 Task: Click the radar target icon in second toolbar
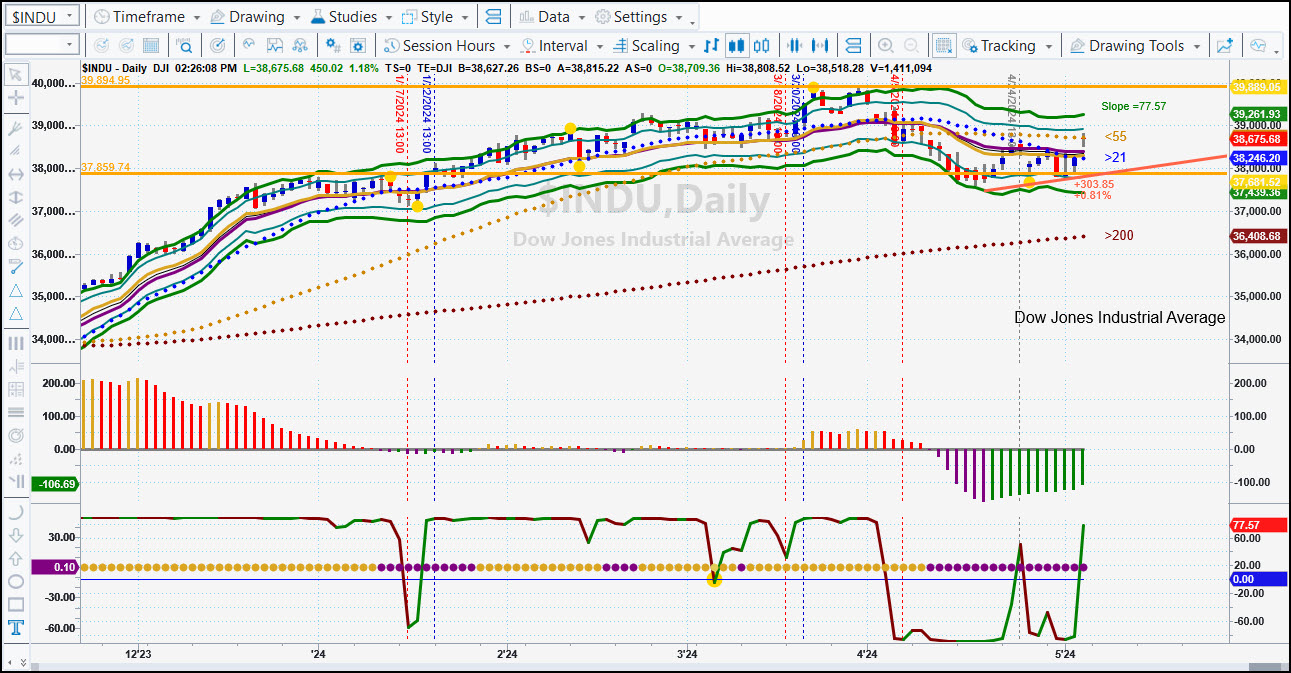coord(217,46)
